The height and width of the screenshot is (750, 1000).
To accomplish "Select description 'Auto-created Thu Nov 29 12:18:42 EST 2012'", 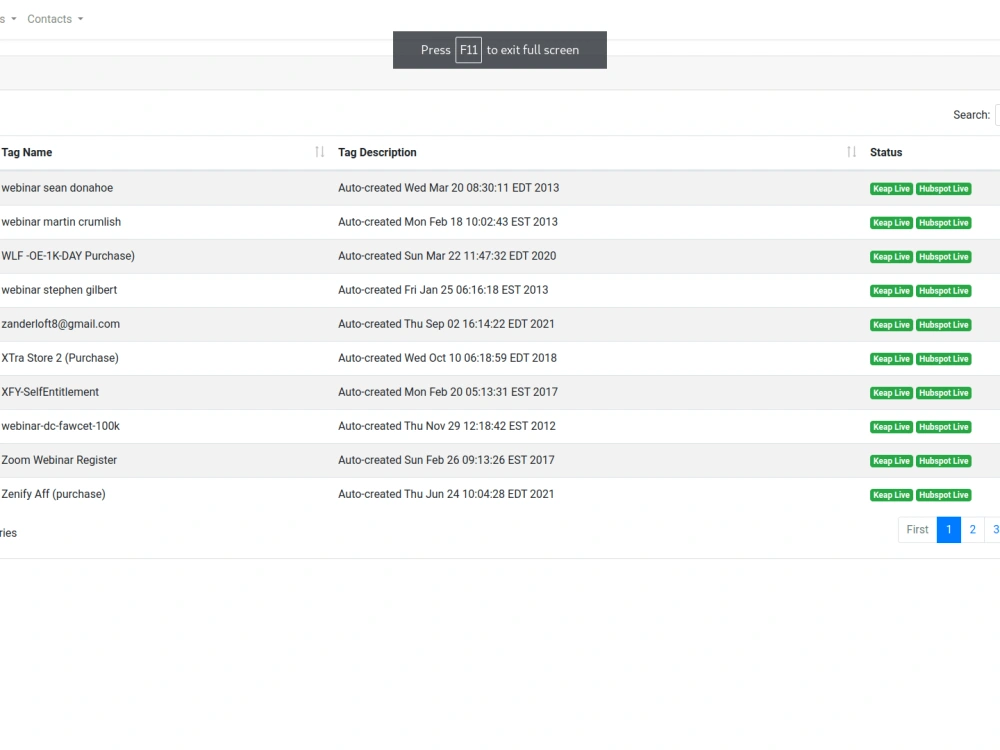I will (x=447, y=426).
